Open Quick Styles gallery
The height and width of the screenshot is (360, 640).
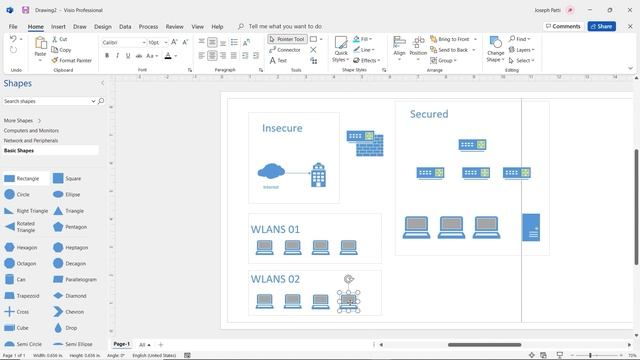(x=340, y=49)
